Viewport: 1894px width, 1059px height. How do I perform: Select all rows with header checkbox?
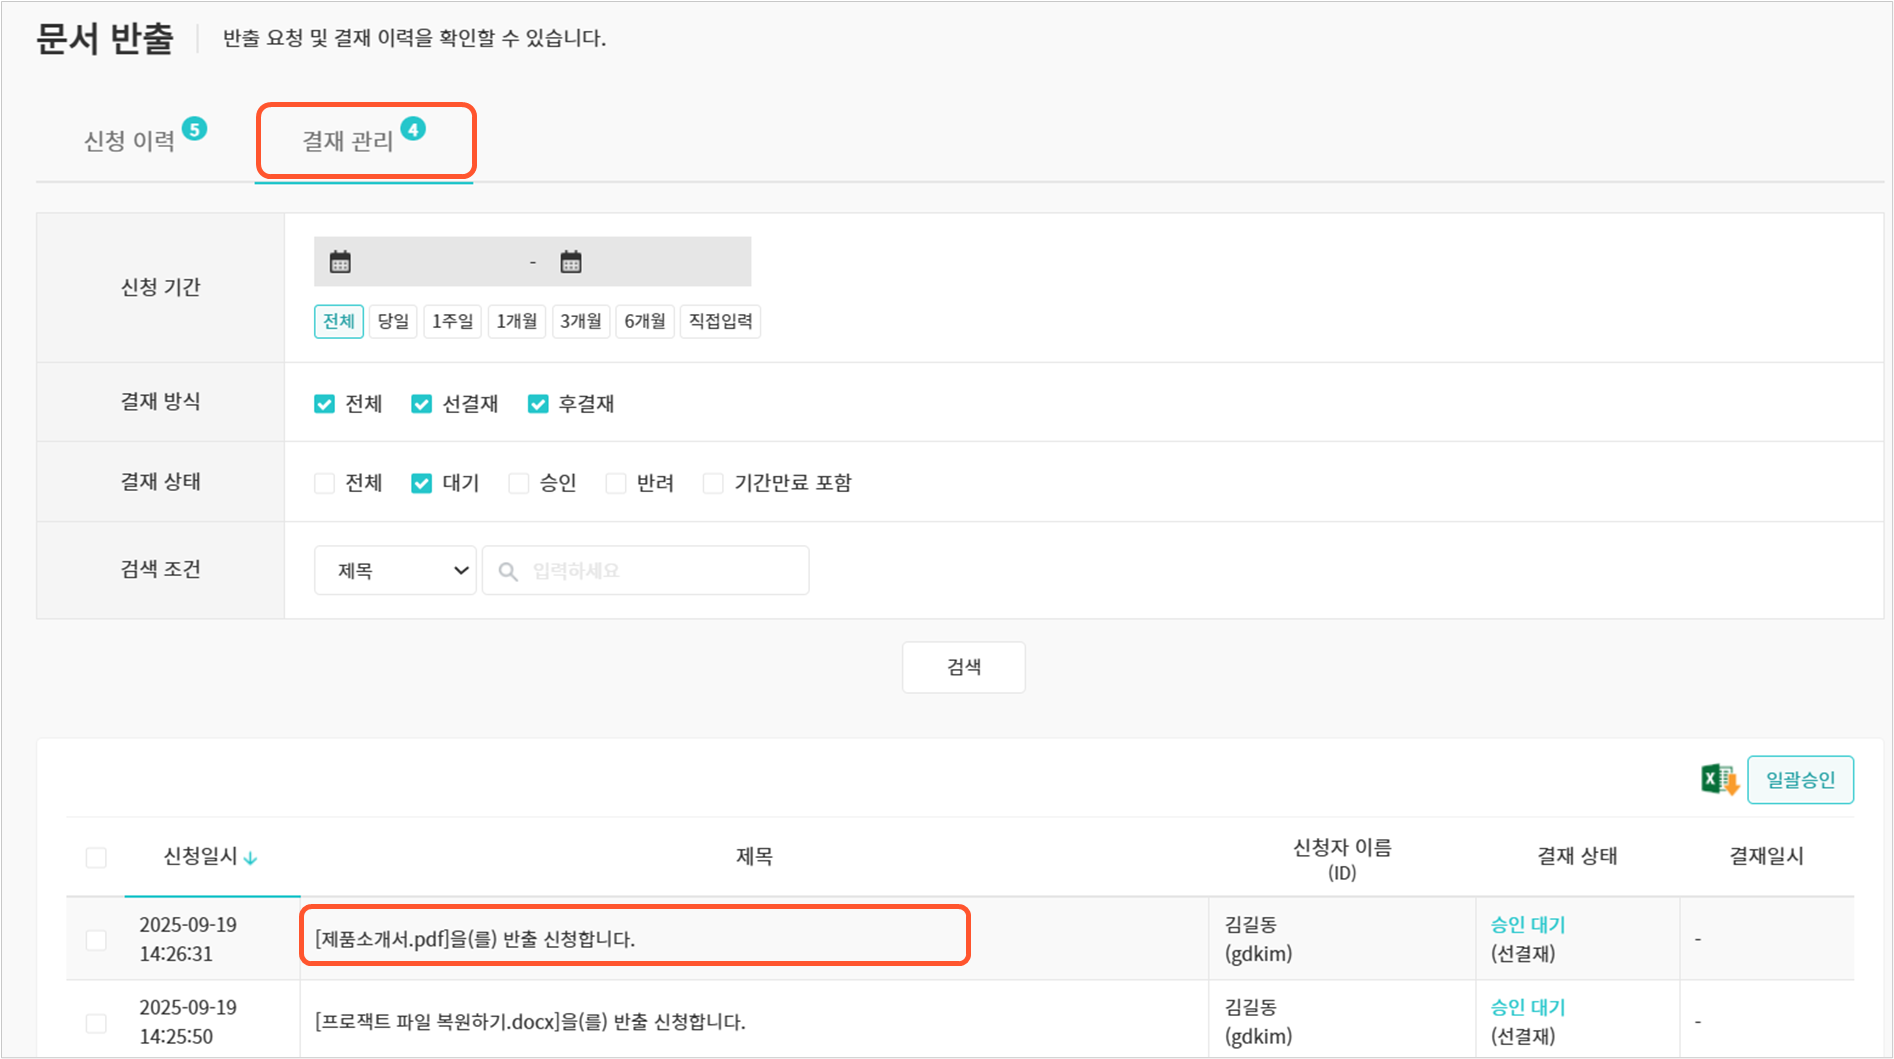pos(96,858)
